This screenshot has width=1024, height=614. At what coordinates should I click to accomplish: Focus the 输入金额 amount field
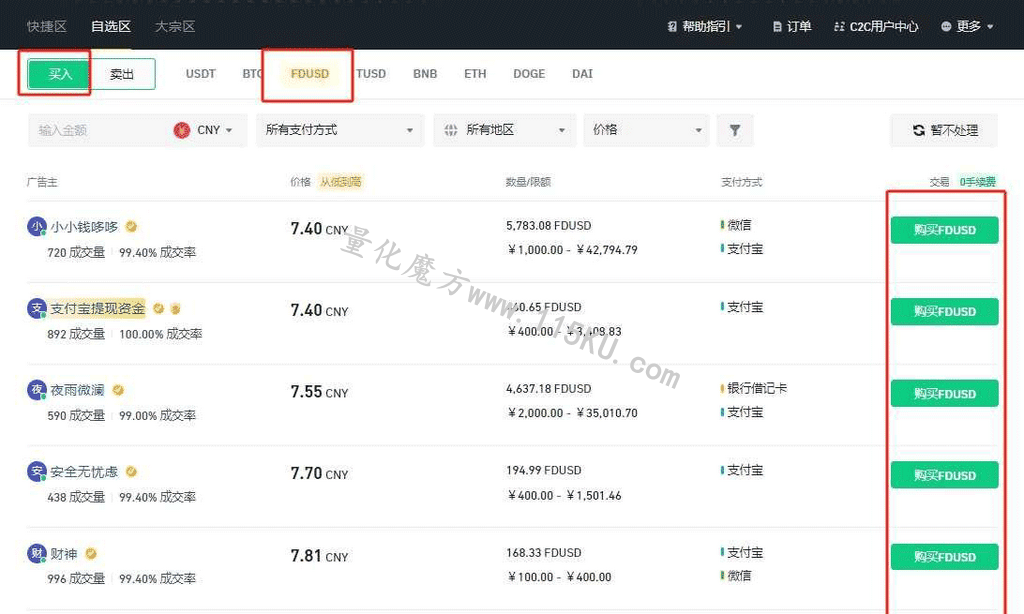click(98, 130)
